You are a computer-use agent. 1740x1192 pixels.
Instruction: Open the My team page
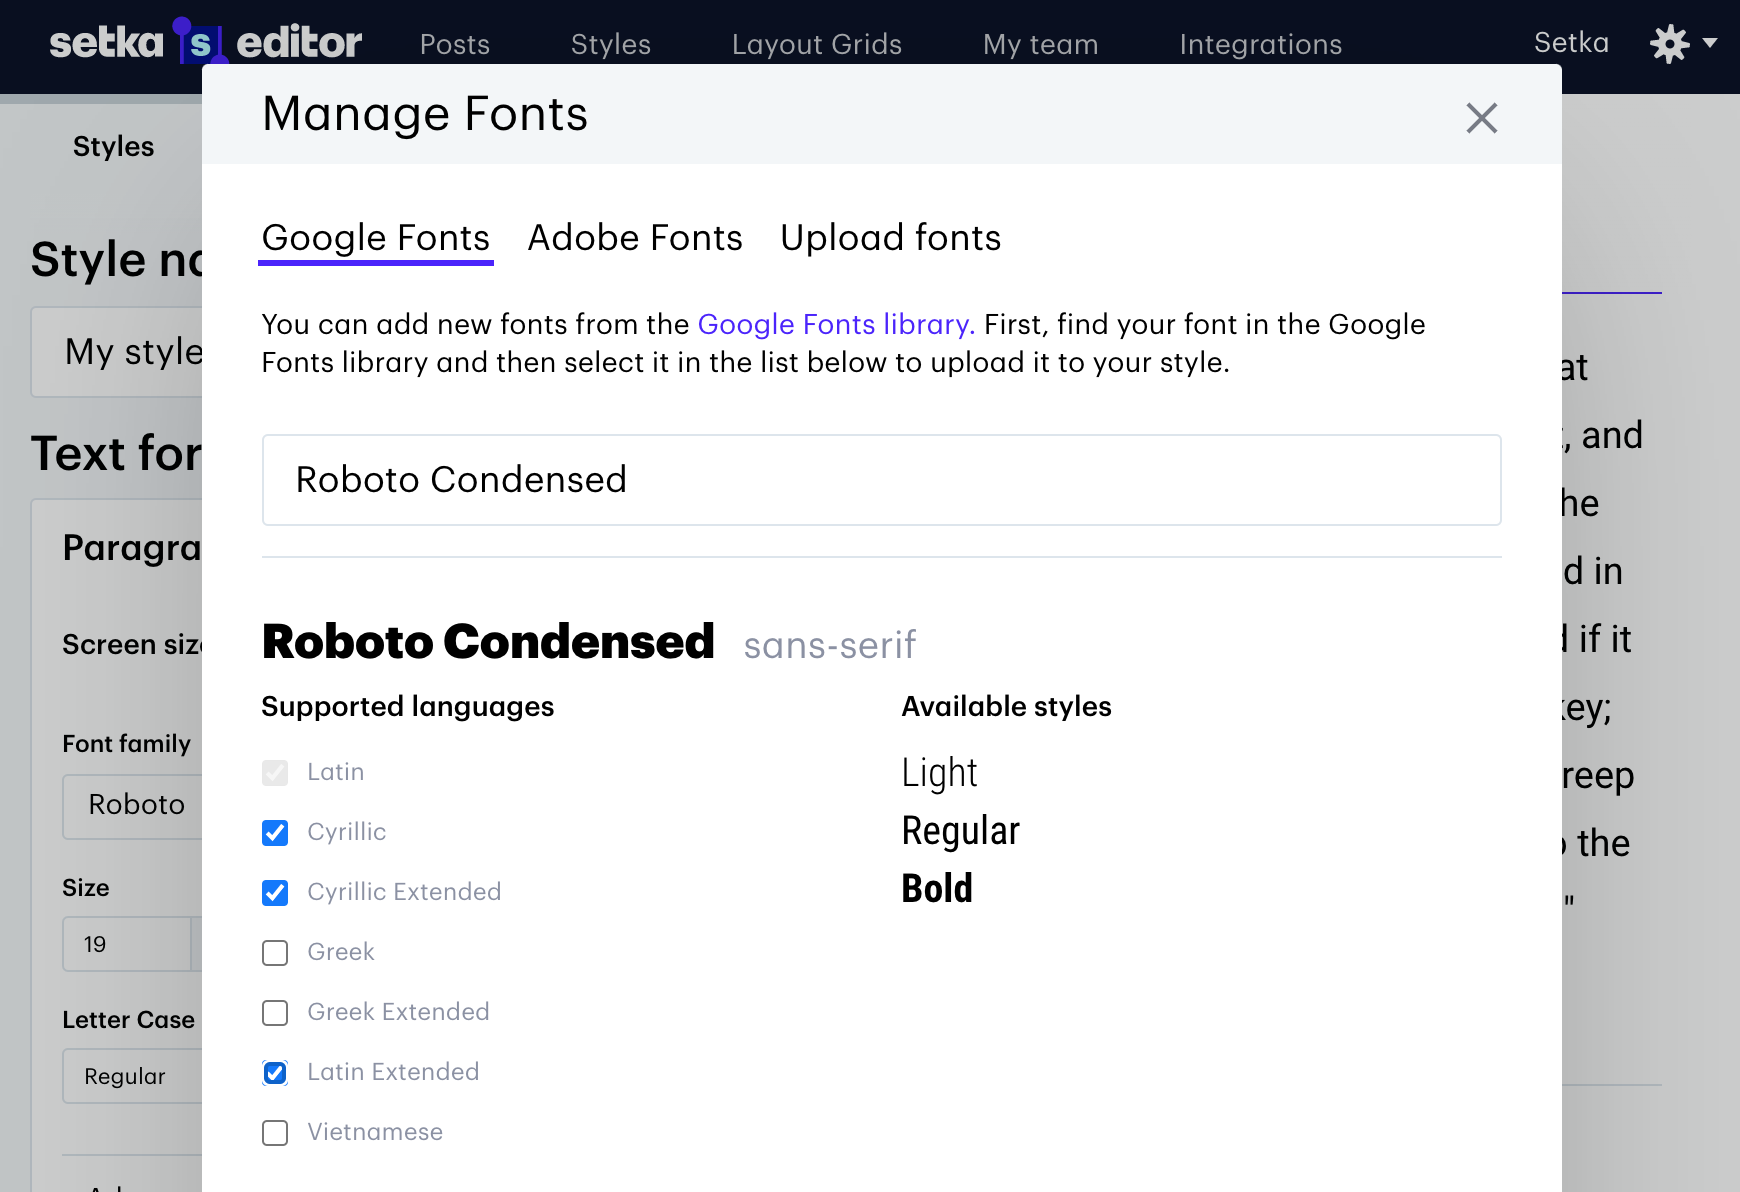pos(1040,44)
